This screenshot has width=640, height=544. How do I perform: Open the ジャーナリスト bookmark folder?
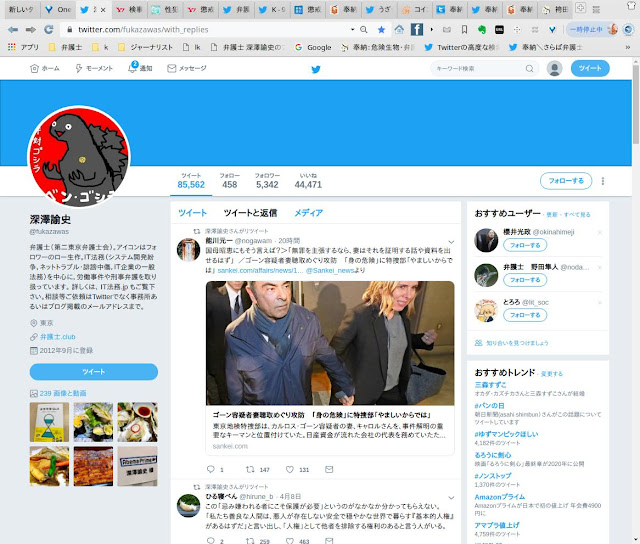[x=146, y=47]
